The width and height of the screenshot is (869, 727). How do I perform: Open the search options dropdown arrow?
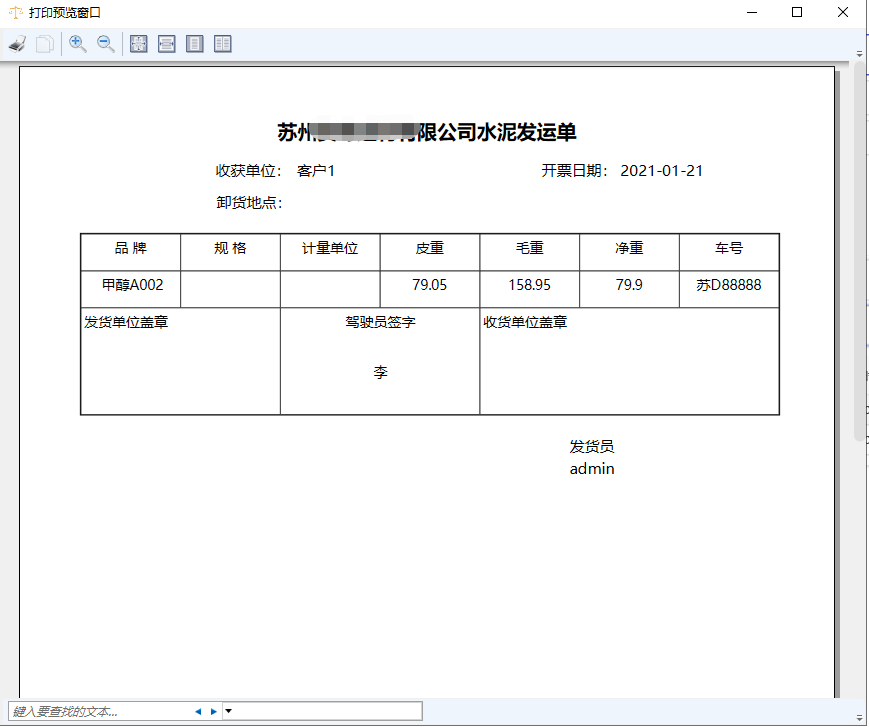coord(228,711)
